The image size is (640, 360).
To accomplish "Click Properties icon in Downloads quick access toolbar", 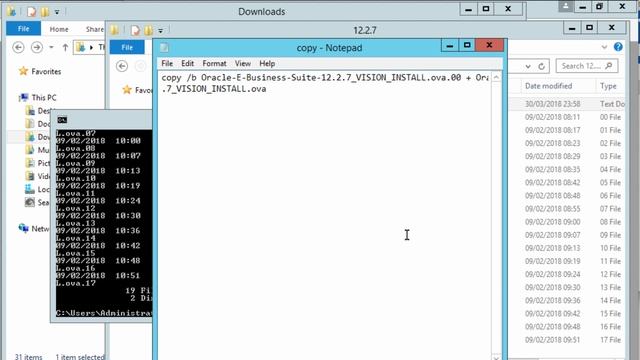I will tap(31, 12).
